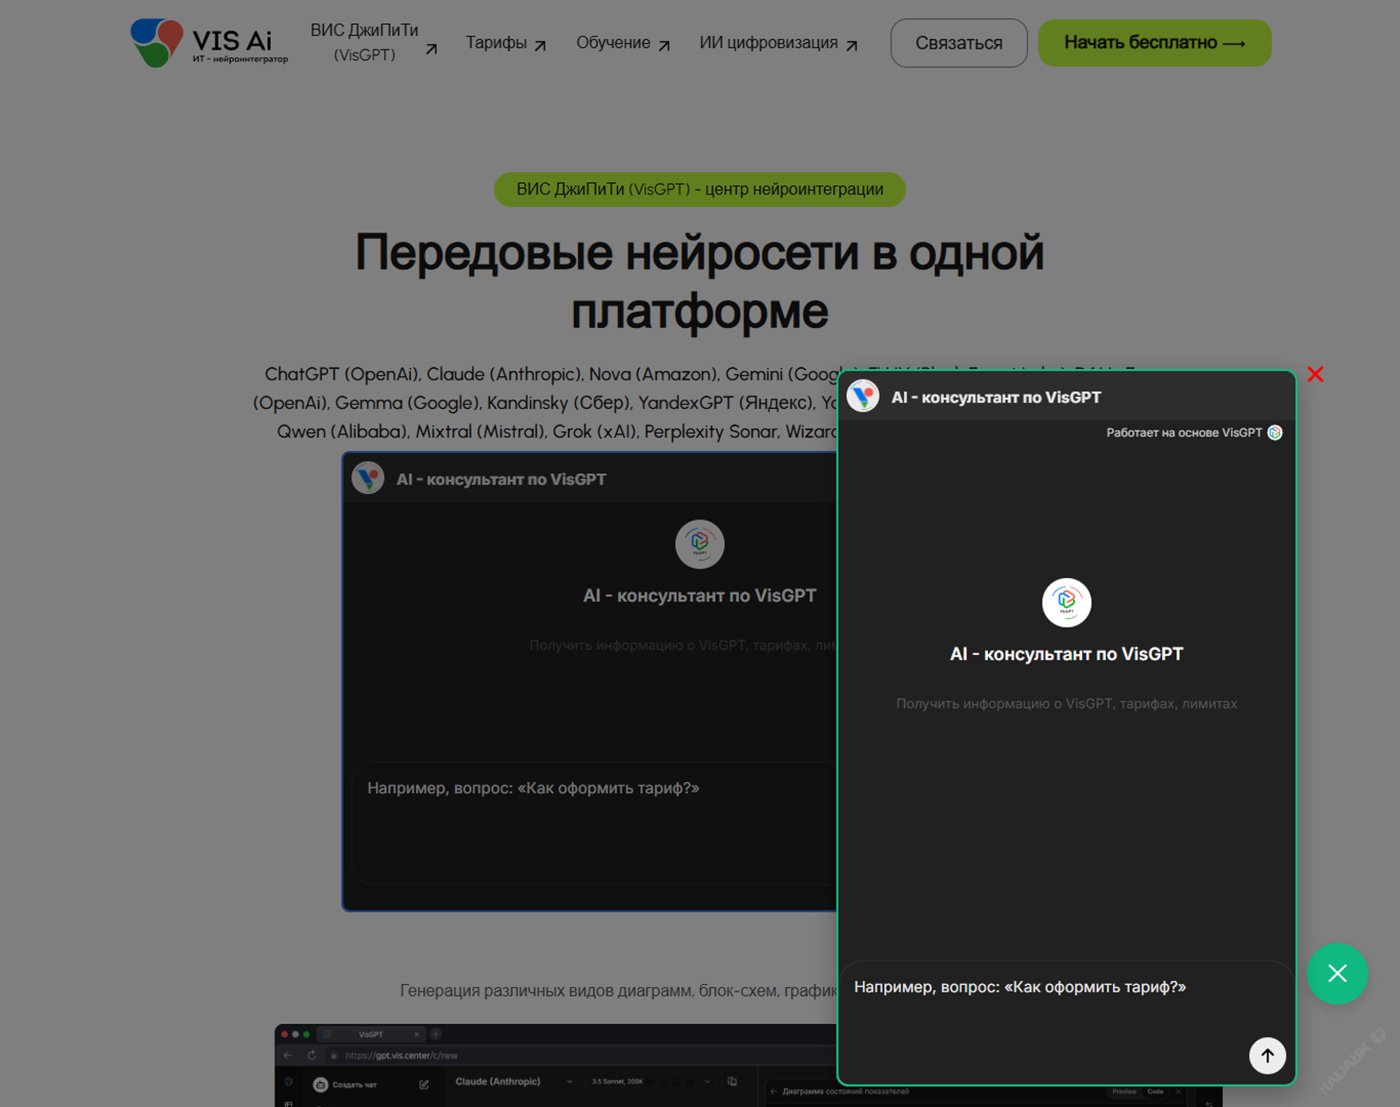Click the «Начать бесплатно» button
Screen dimensions: 1400x1107
pyautogui.click(x=1154, y=42)
